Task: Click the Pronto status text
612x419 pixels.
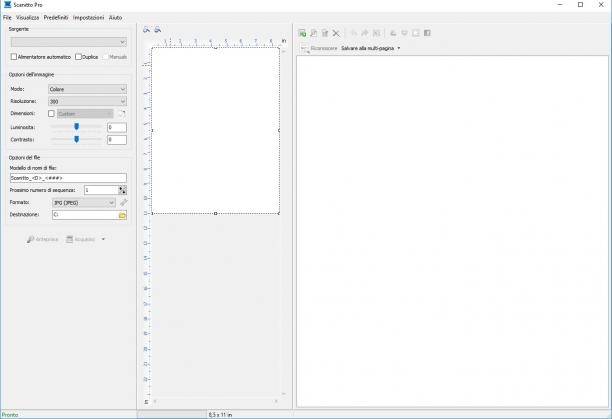Action: coord(10,415)
